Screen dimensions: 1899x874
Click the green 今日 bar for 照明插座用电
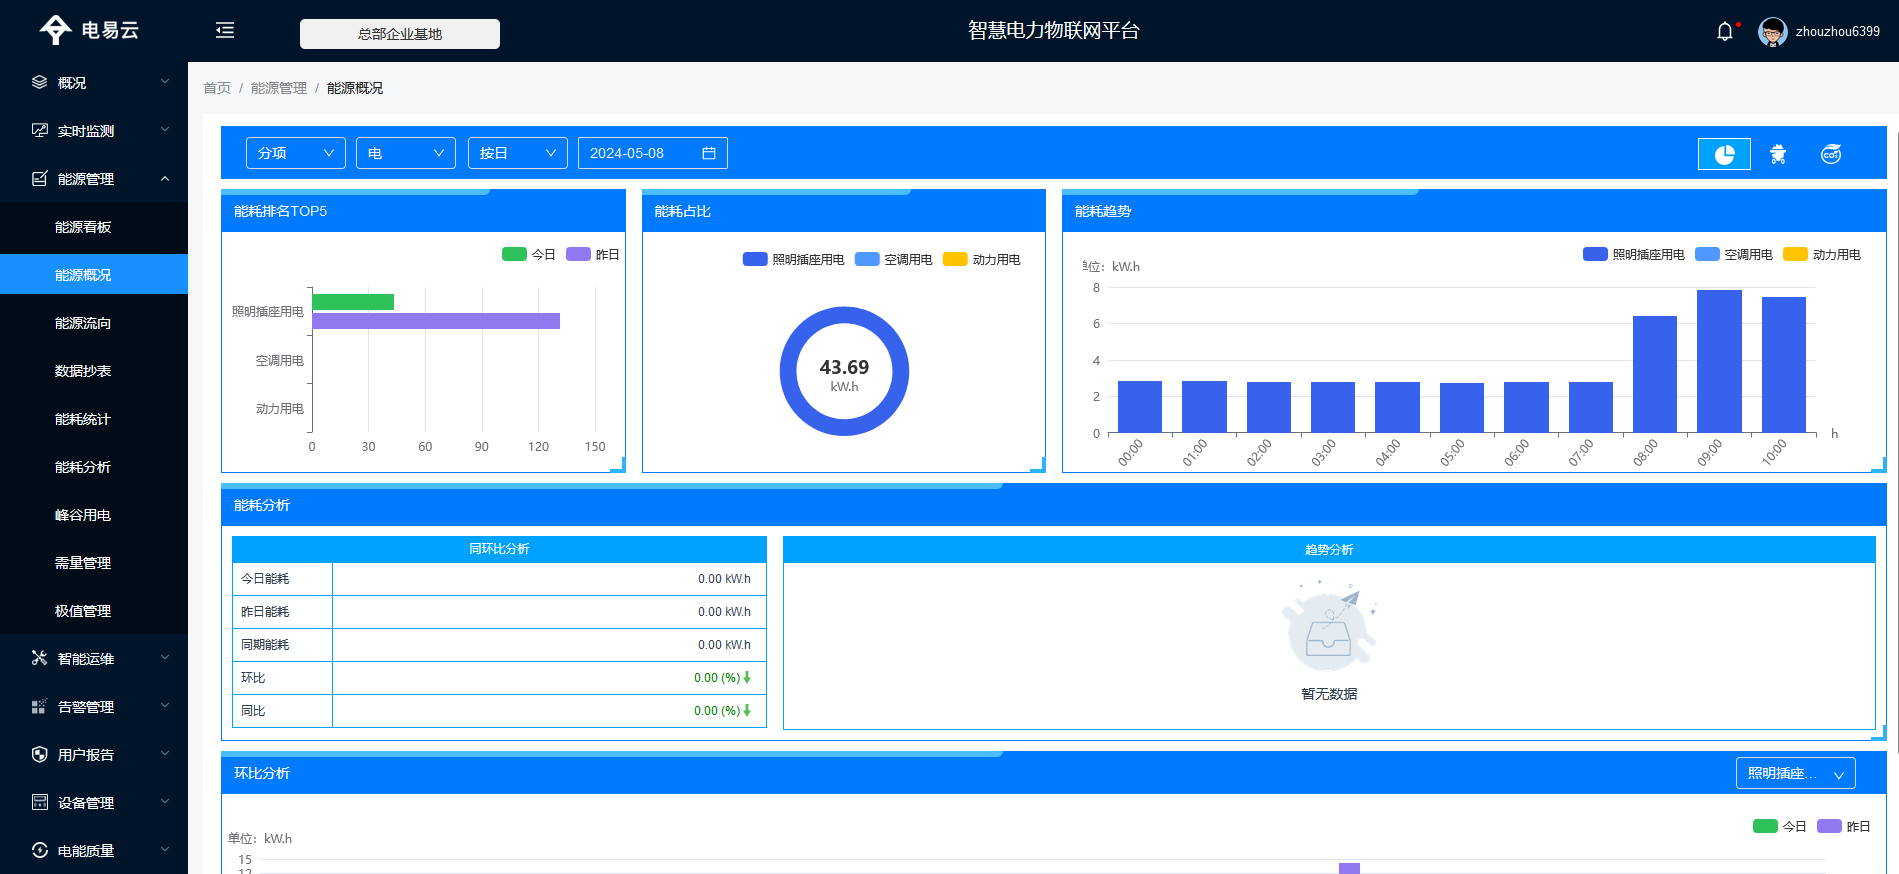353,302
